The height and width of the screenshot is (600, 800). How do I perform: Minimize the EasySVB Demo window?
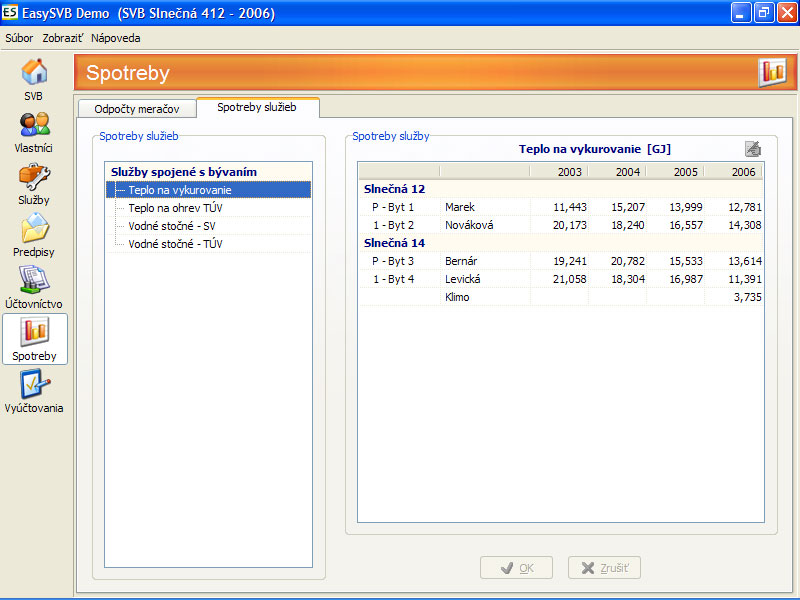tap(740, 13)
